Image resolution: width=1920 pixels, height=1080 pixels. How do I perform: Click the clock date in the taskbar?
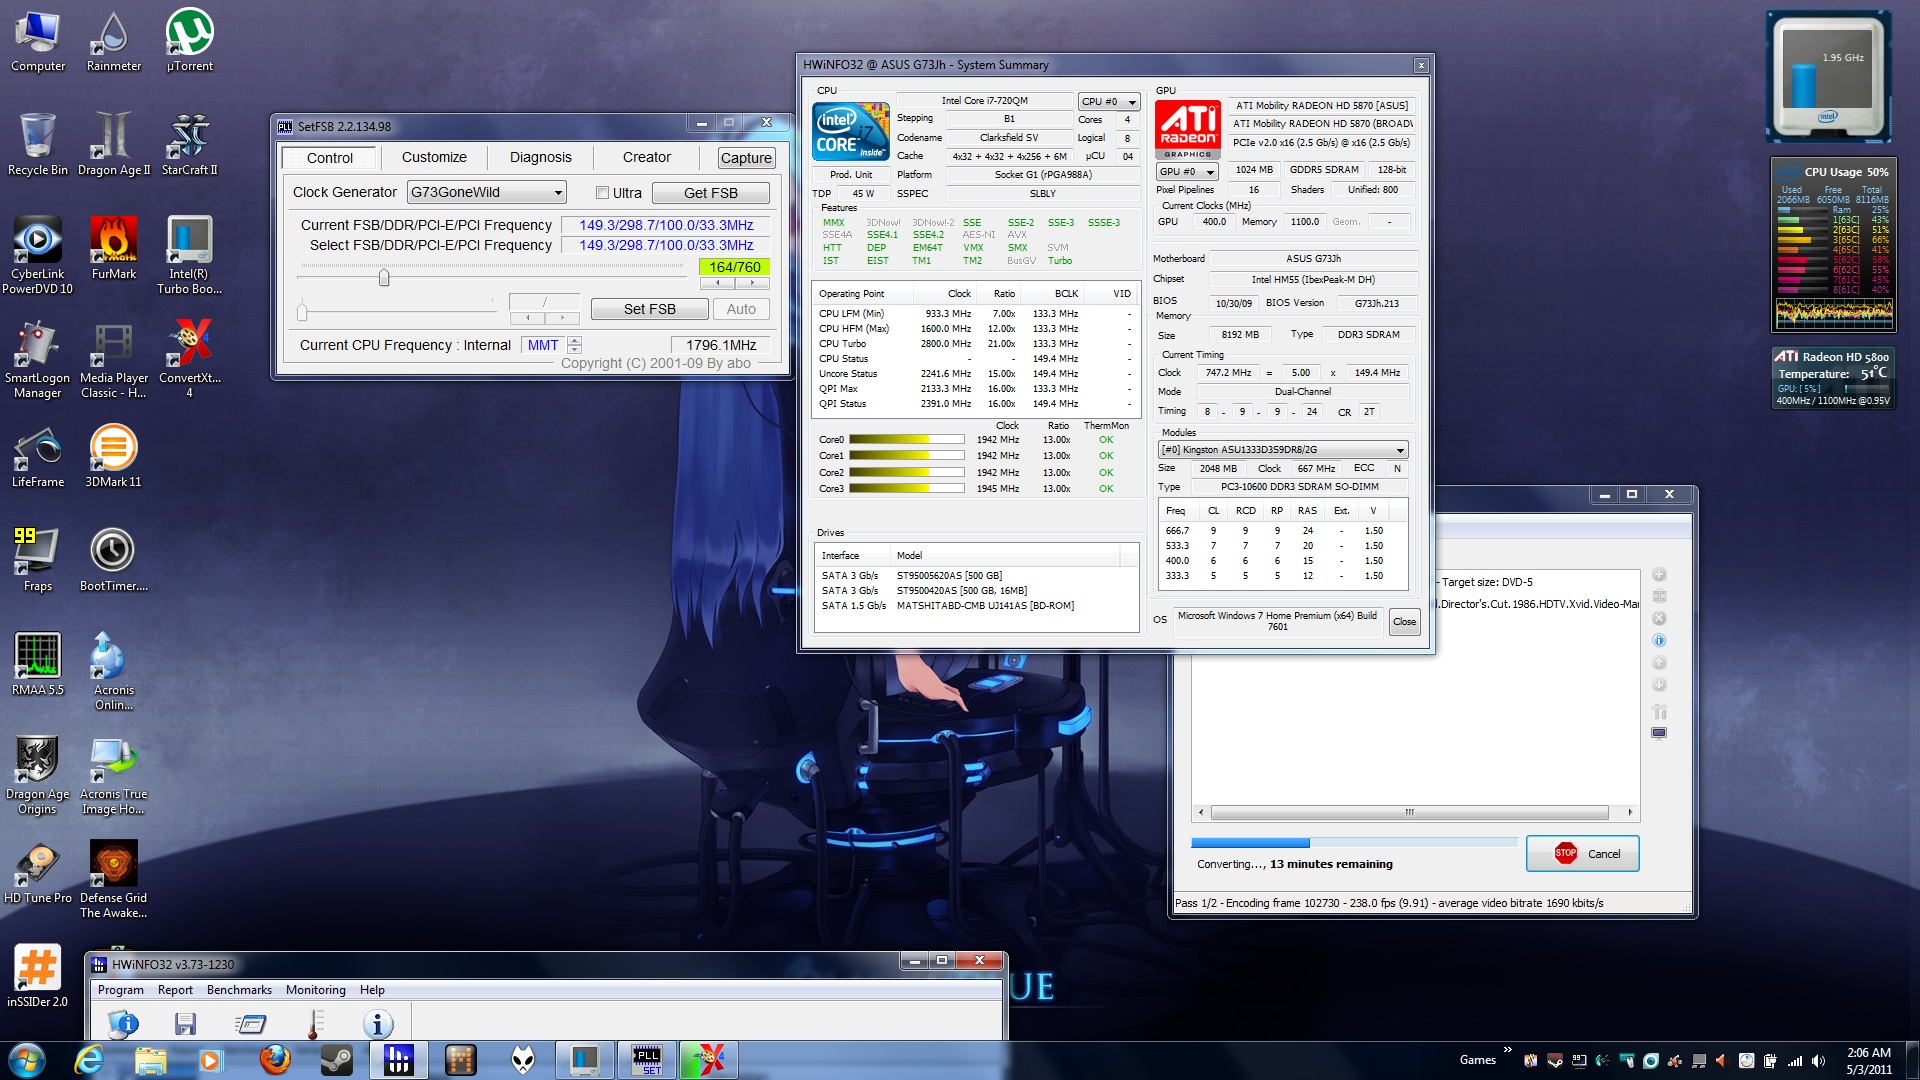tap(1868, 1061)
